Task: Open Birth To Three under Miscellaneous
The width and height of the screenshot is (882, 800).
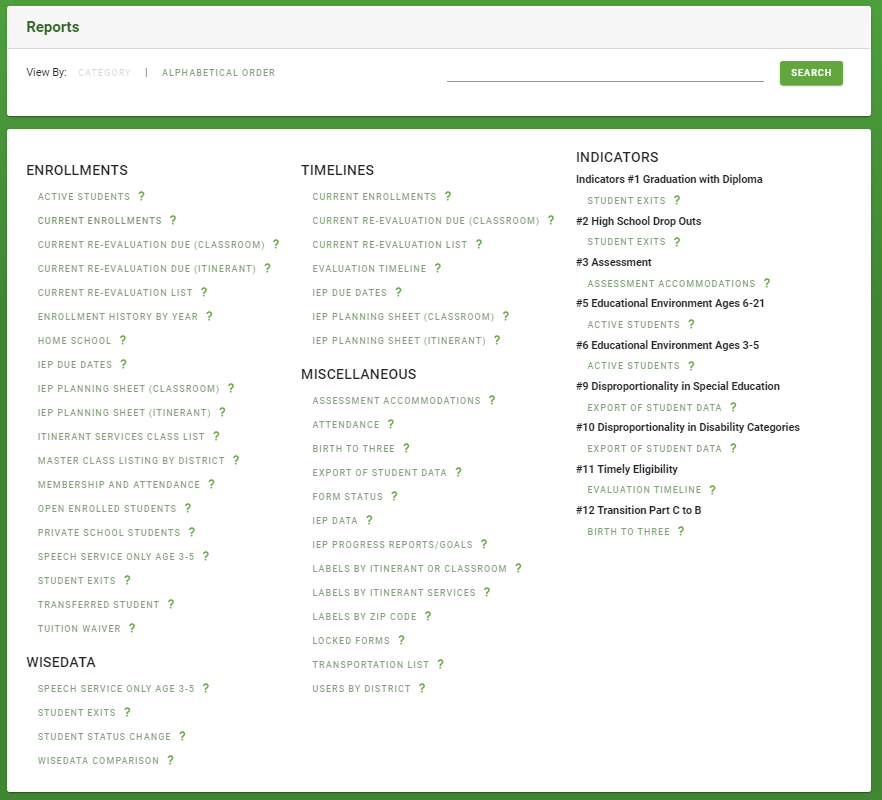Action: 354,448
